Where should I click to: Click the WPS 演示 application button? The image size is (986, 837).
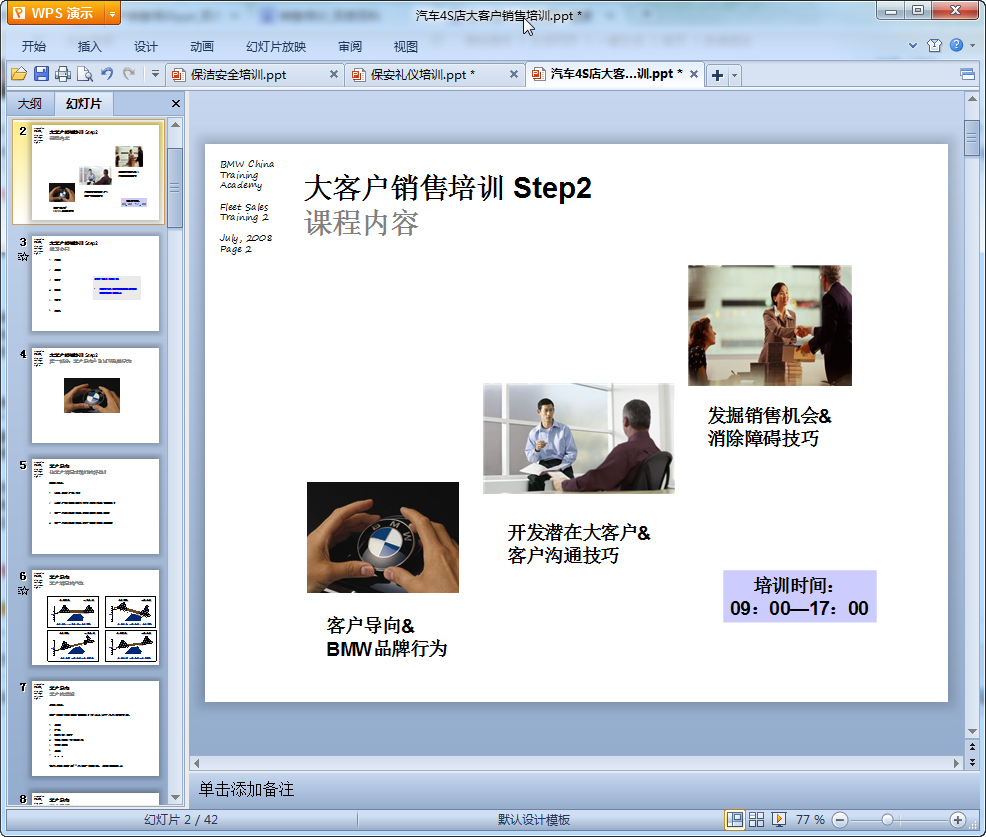56,13
